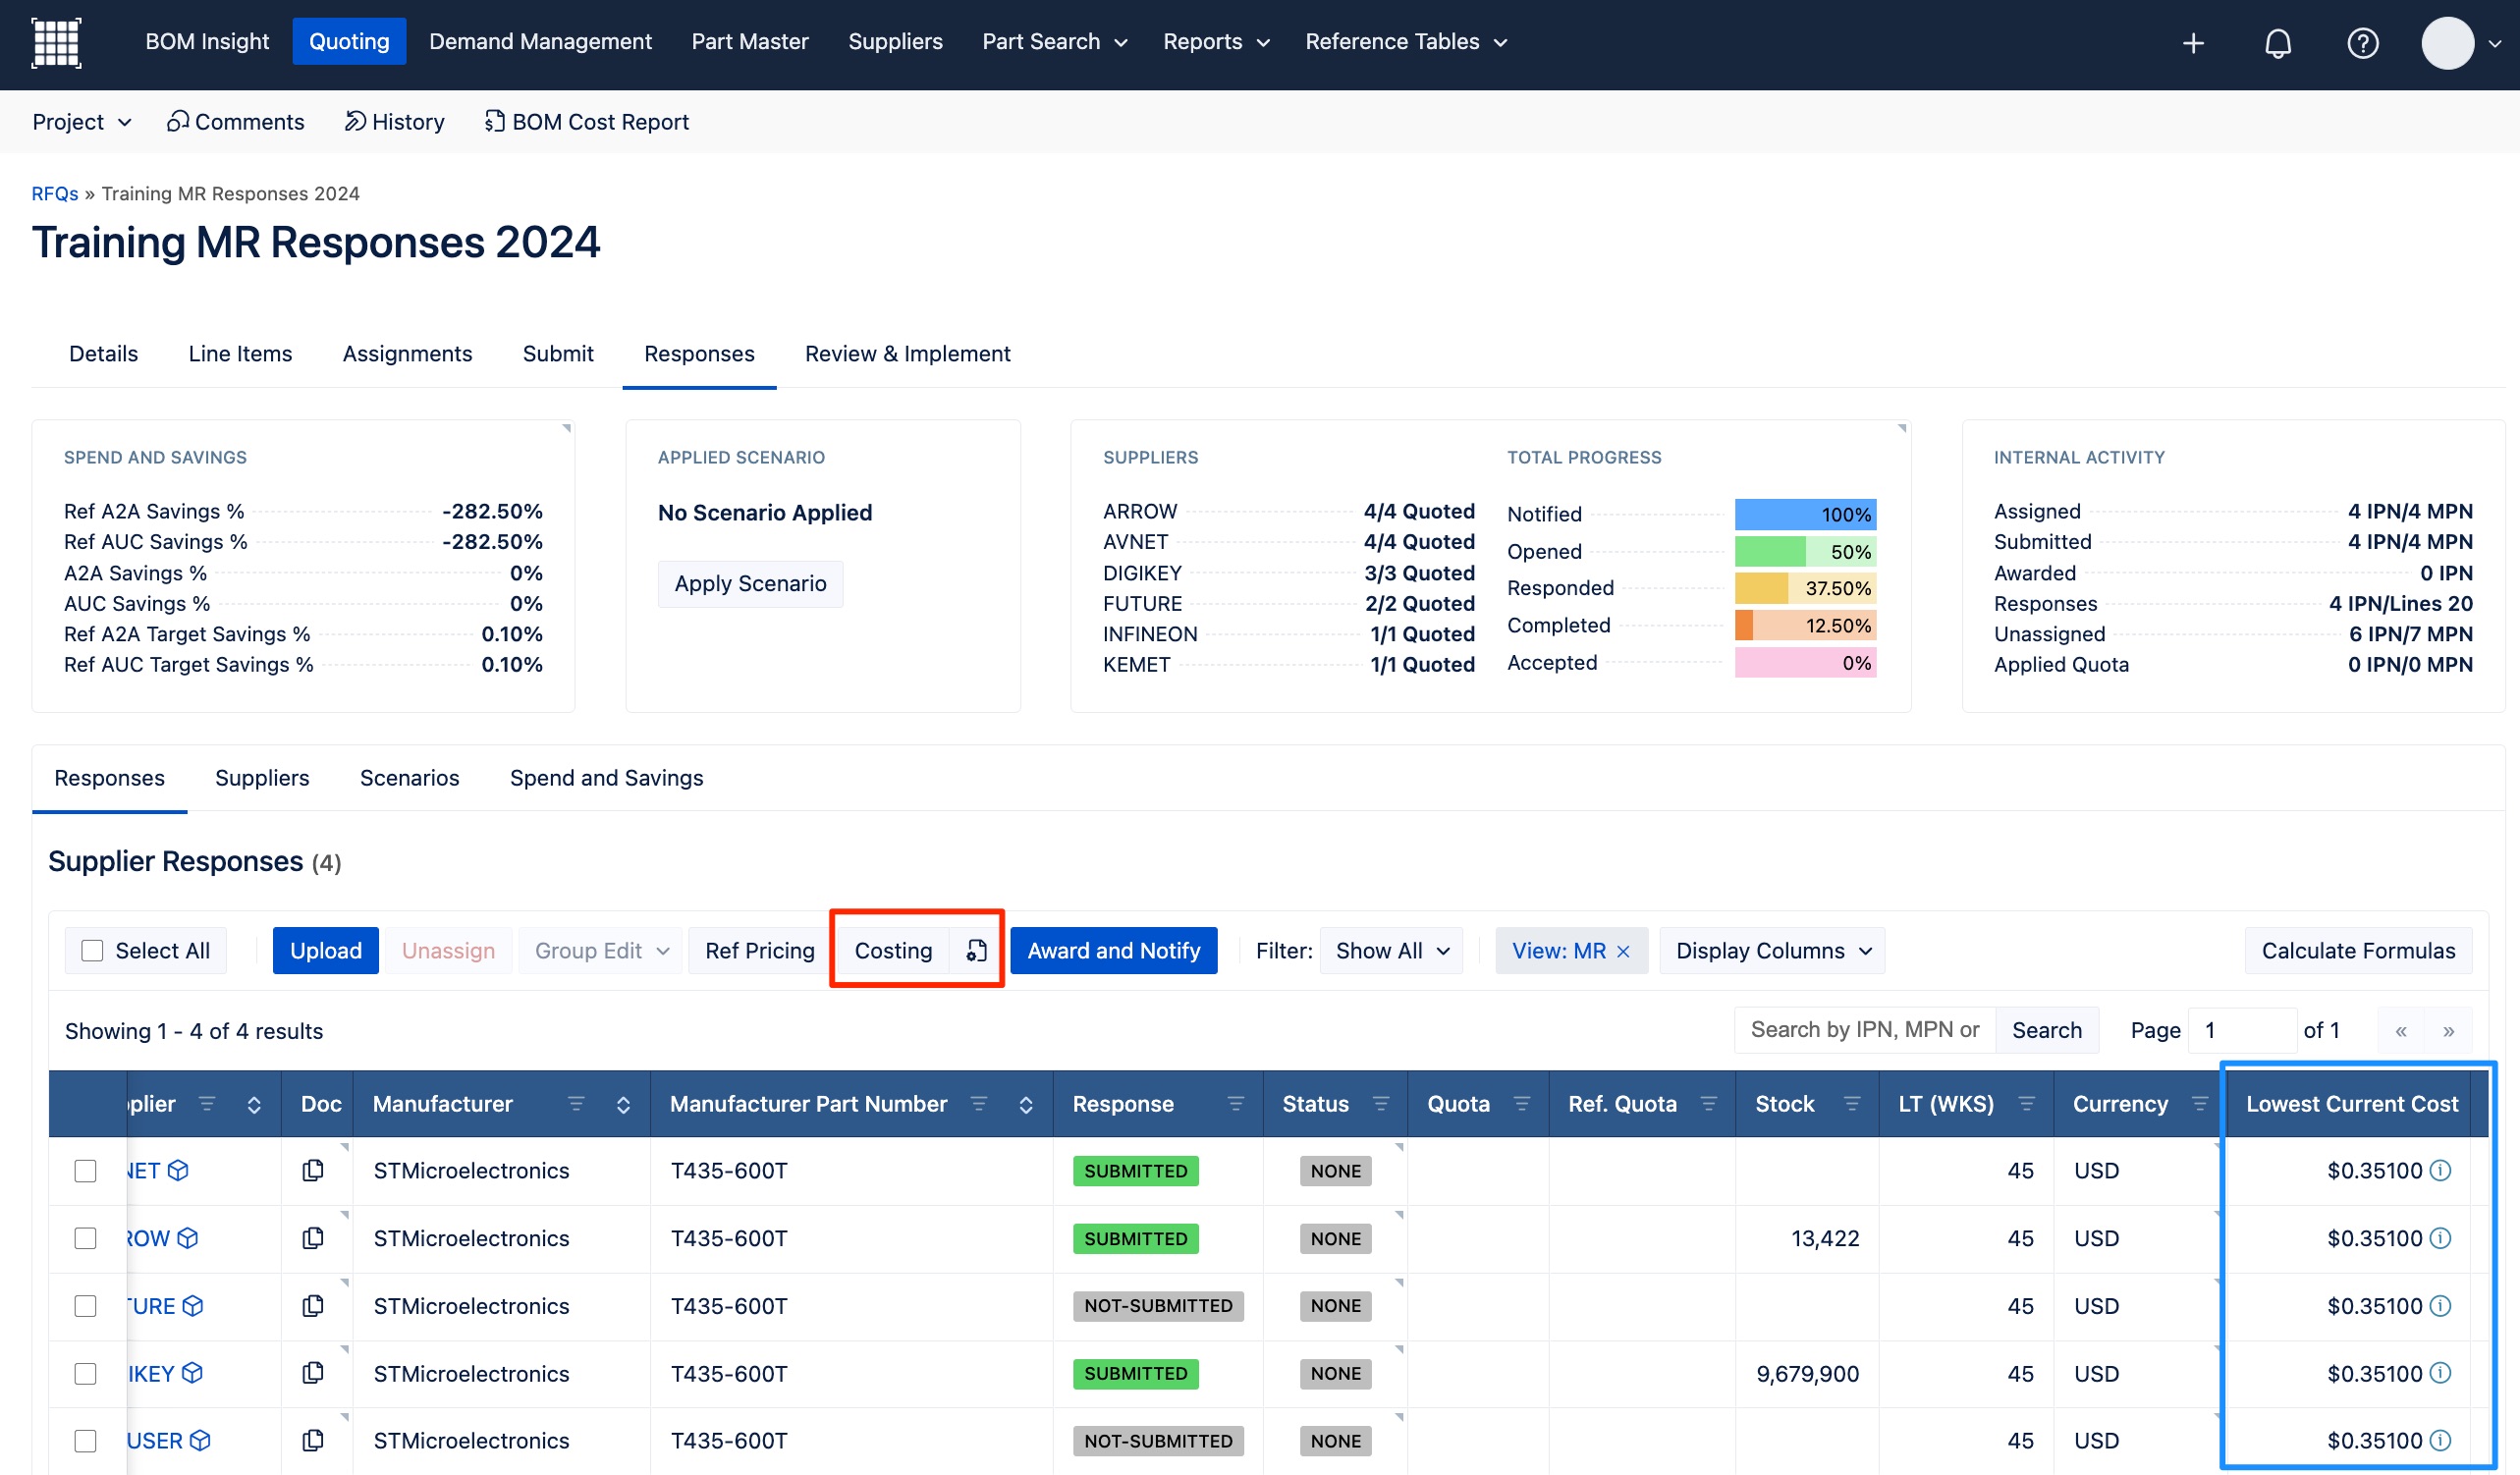Viewport: 2520px width, 1475px height.
Task: Open the notifications bell
Action: (x=2278, y=43)
